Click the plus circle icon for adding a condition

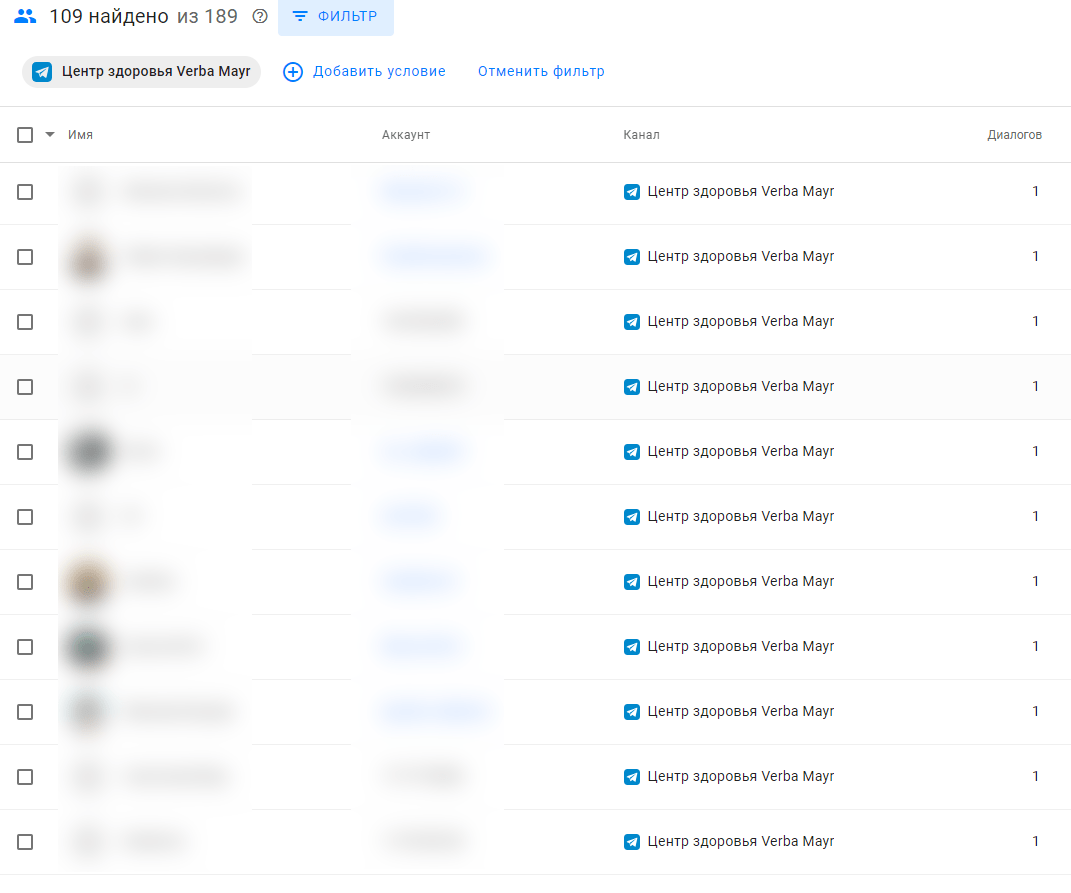[x=293, y=72]
